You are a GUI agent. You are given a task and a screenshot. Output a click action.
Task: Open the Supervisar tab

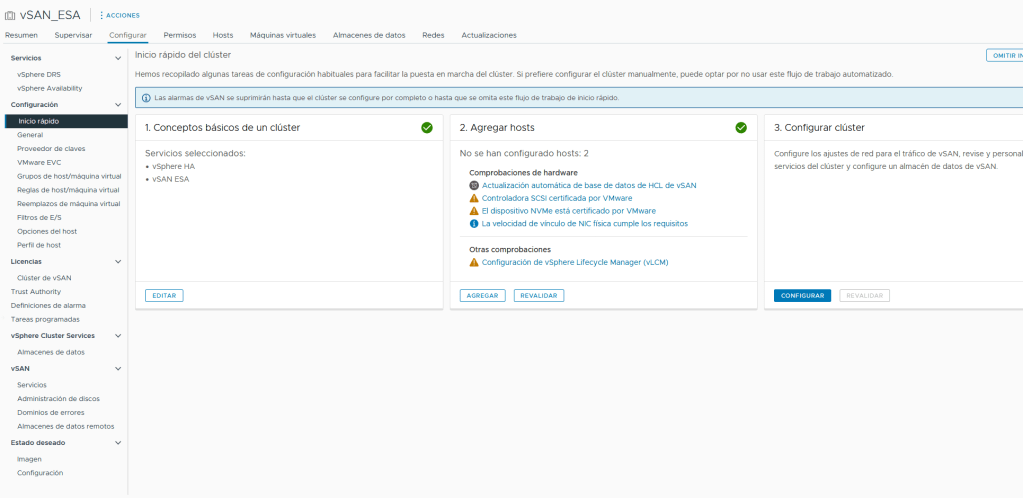pos(73,35)
